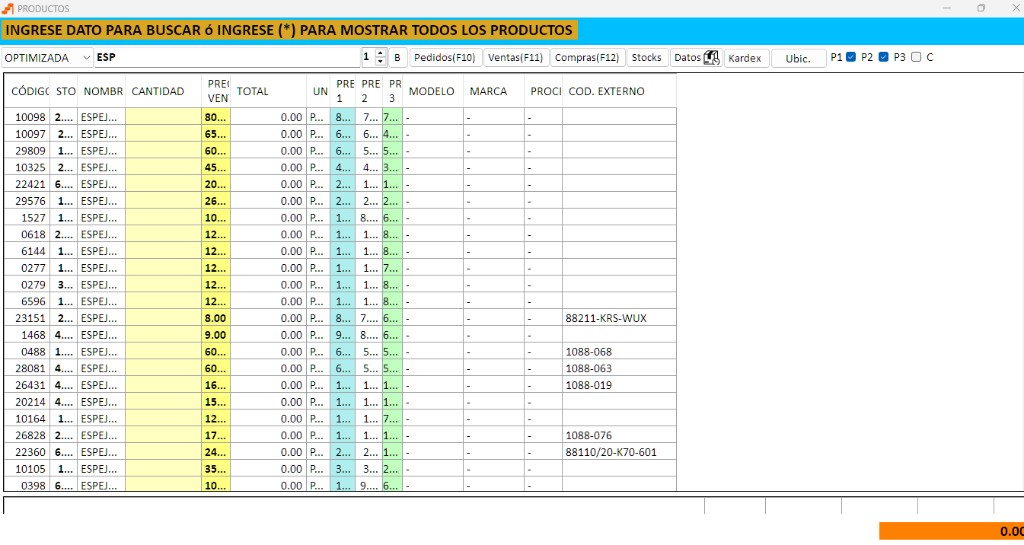Maximize the PRODUCTOS window
The width and height of the screenshot is (1024, 545).
point(981,8)
